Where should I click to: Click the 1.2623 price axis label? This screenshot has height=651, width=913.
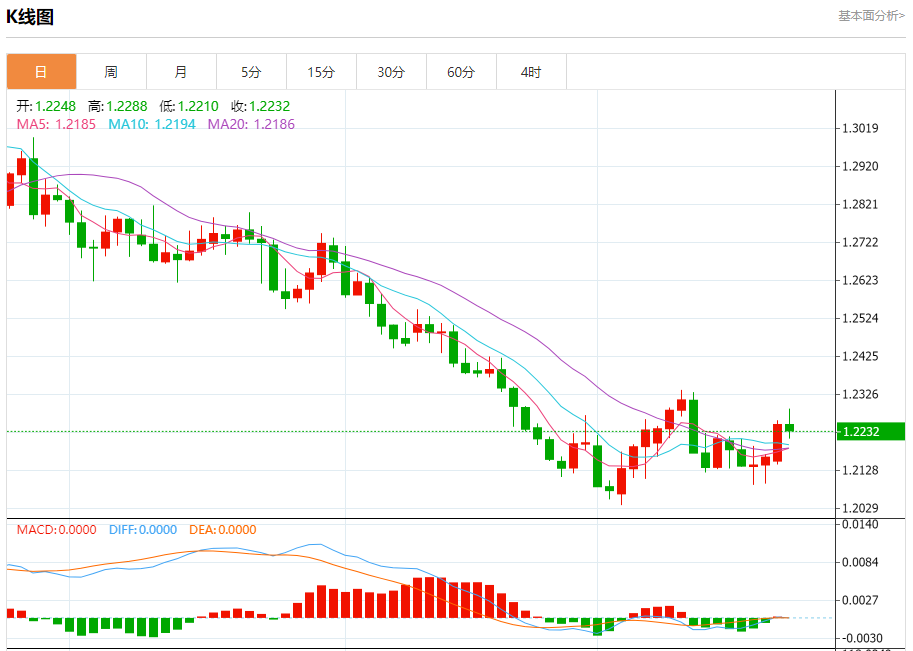click(861, 280)
